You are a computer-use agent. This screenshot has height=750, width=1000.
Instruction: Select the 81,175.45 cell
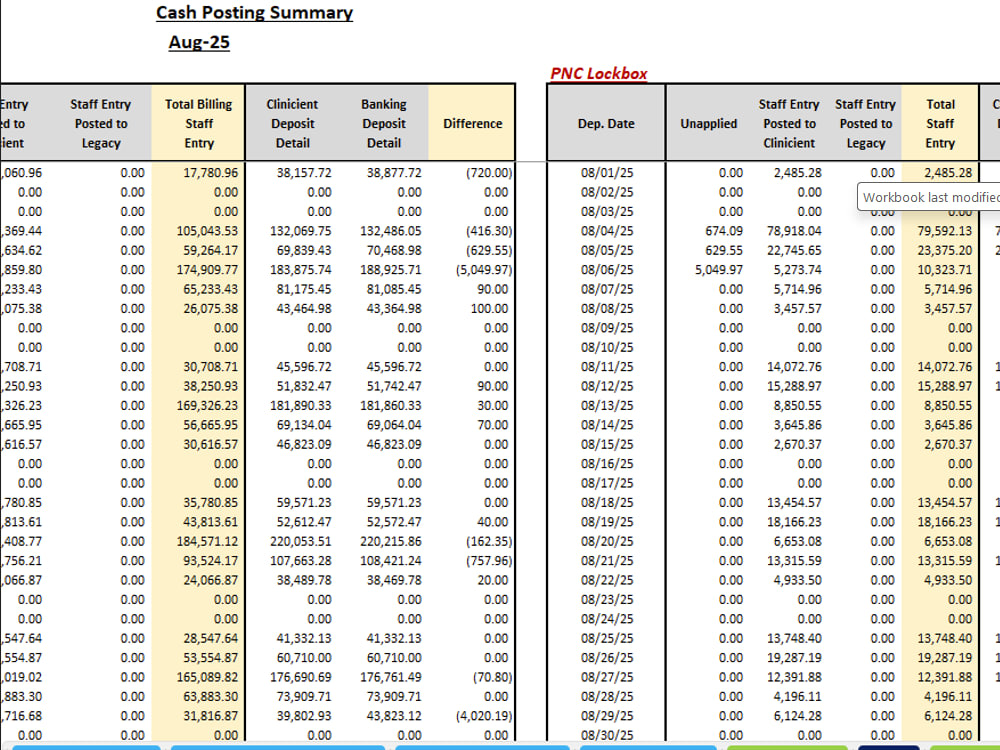(x=304, y=290)
